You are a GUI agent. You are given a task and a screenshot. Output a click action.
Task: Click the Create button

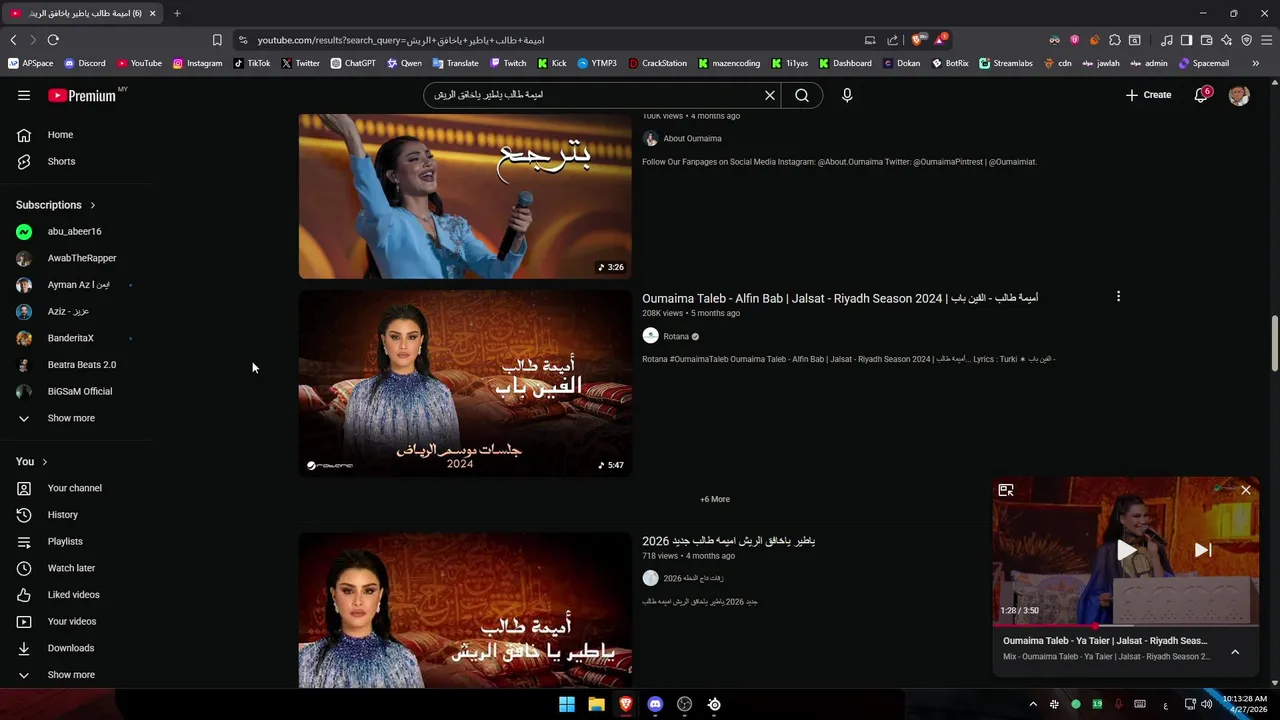(1148, 95)
